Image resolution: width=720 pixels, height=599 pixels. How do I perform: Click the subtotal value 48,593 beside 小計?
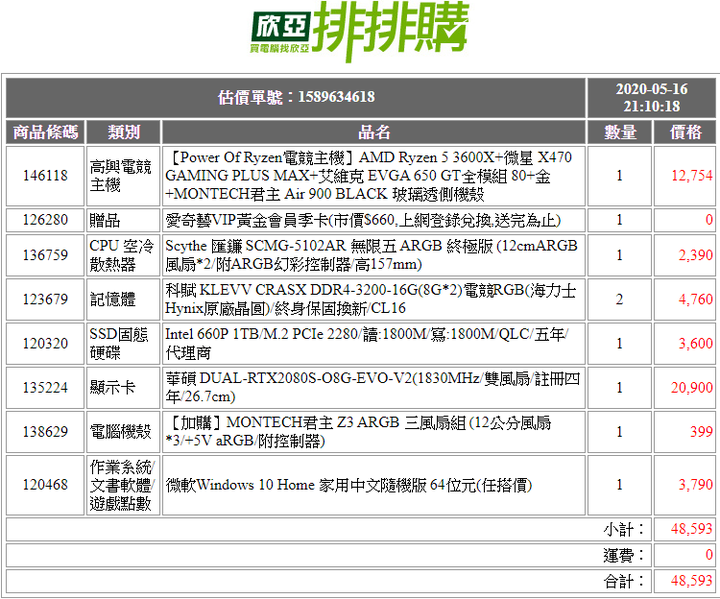pyautogui.click(x=692, y=529)
